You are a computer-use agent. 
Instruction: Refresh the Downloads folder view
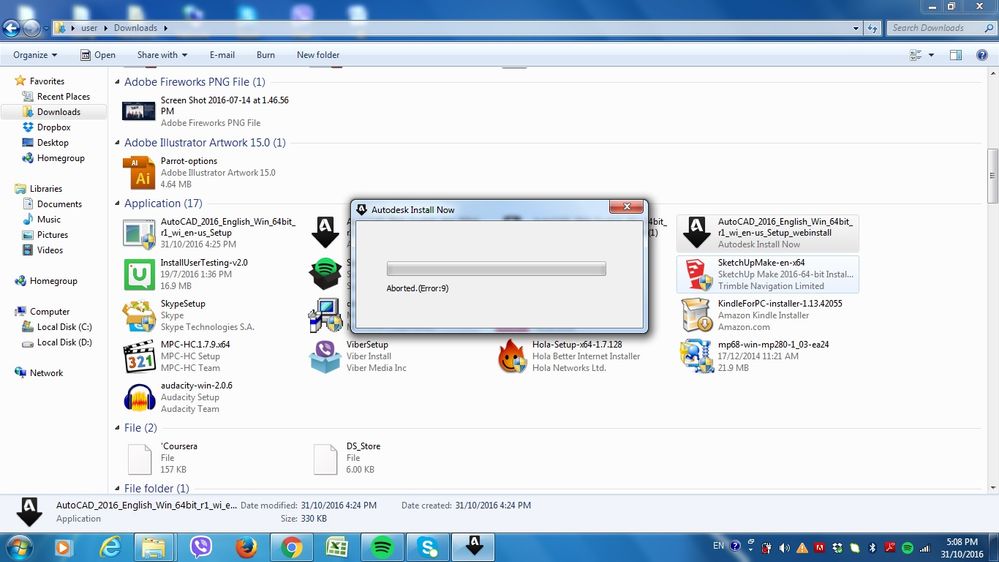(872, 28)
